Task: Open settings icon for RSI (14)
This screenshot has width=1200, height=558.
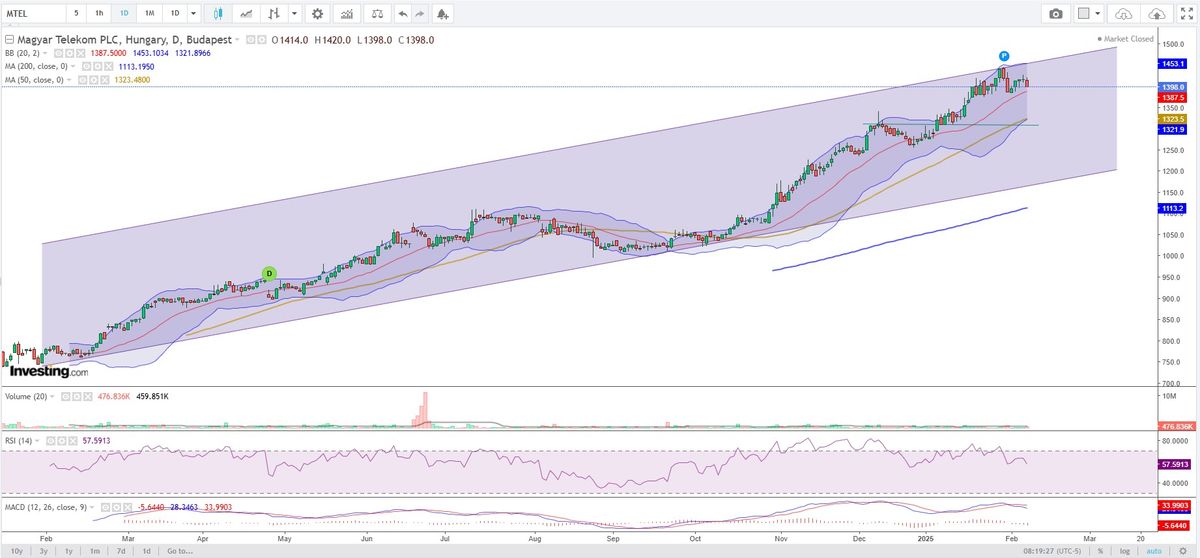Action: point(62,440)
